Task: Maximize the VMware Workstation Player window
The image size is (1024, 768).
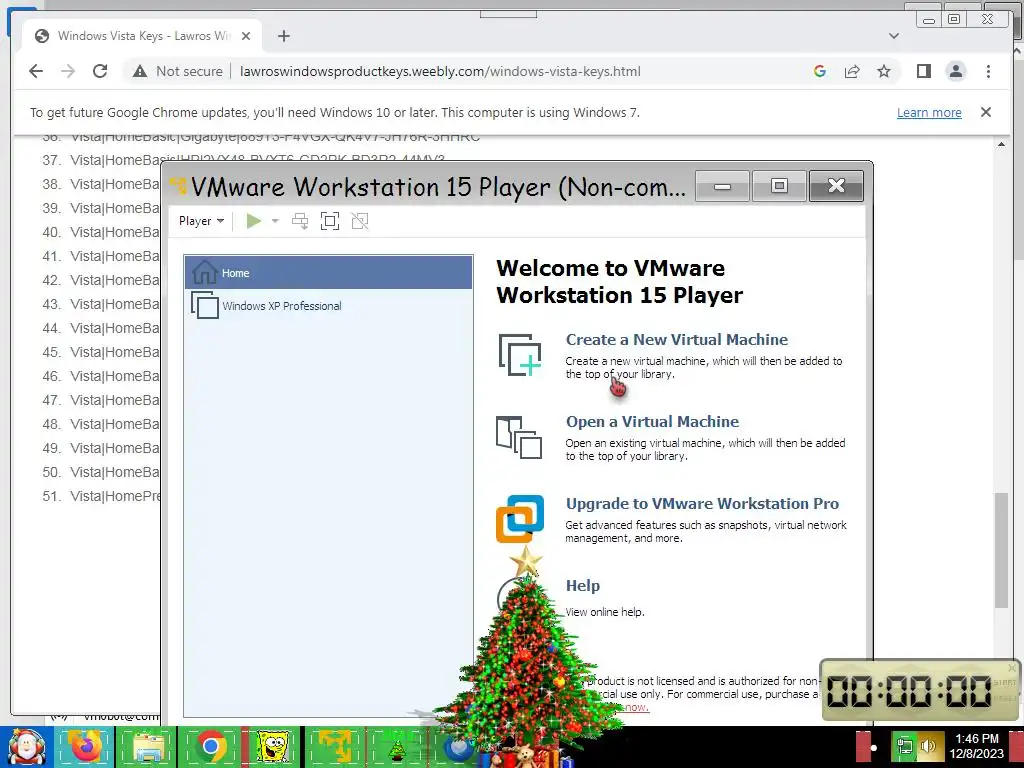Action: pos(779,186)
